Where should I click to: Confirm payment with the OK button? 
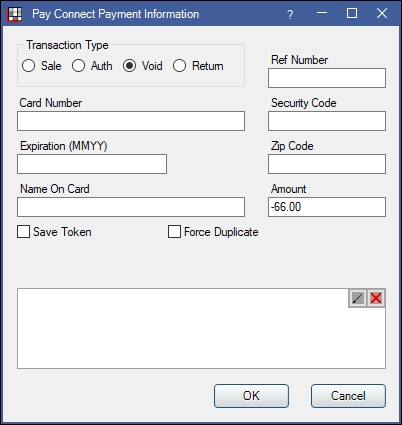pos(251,396)
